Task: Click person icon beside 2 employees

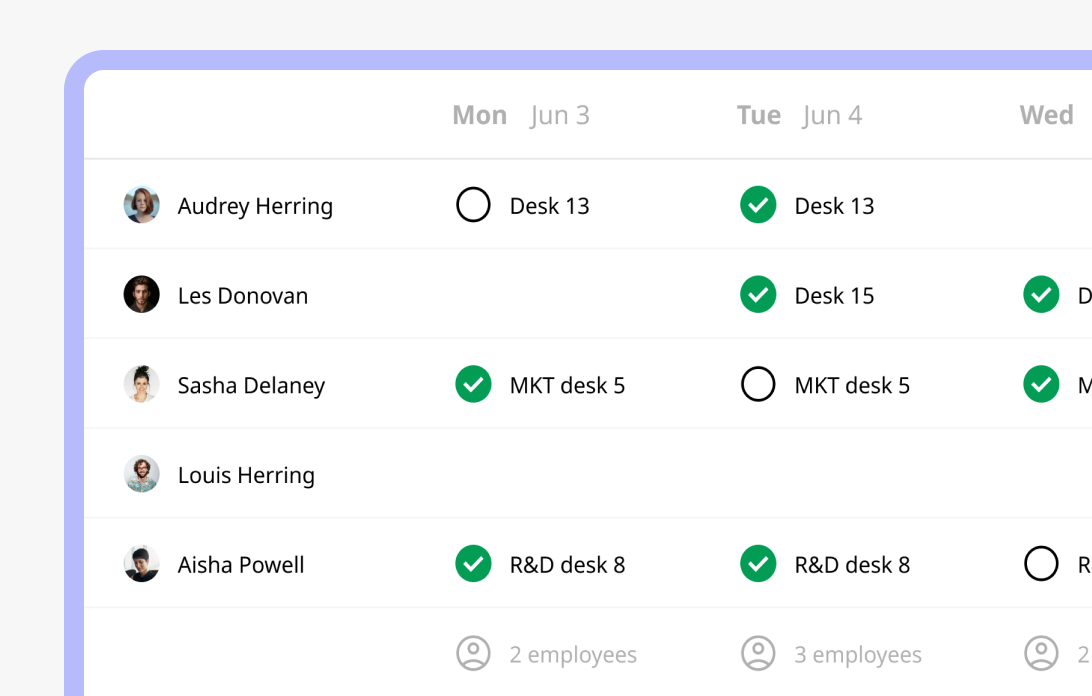Action: (474, 654)
